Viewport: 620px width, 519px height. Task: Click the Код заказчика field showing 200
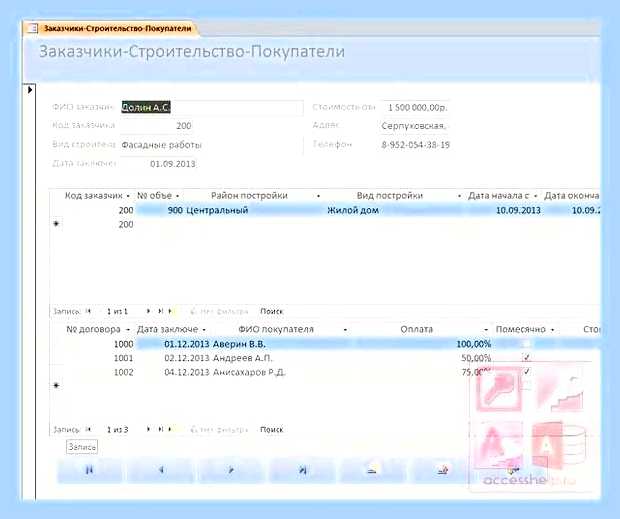click(x=156, y=126)
